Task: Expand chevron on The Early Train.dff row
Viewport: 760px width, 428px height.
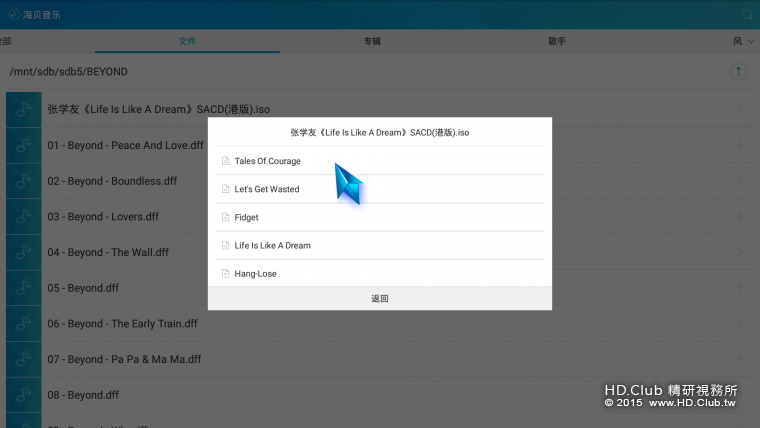Action: click(740, 324)
